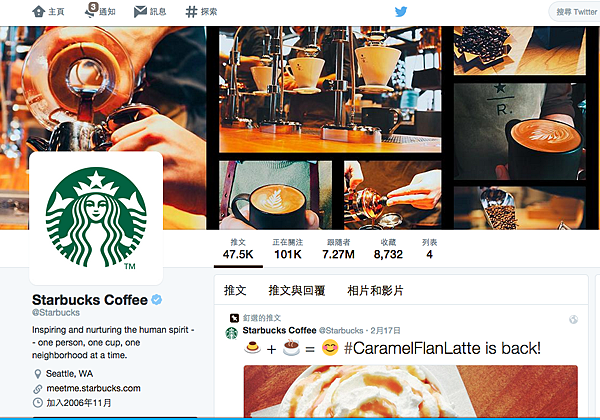Click the 搜尋 Twitter search field
600x420 pixels.
point(575,12)
